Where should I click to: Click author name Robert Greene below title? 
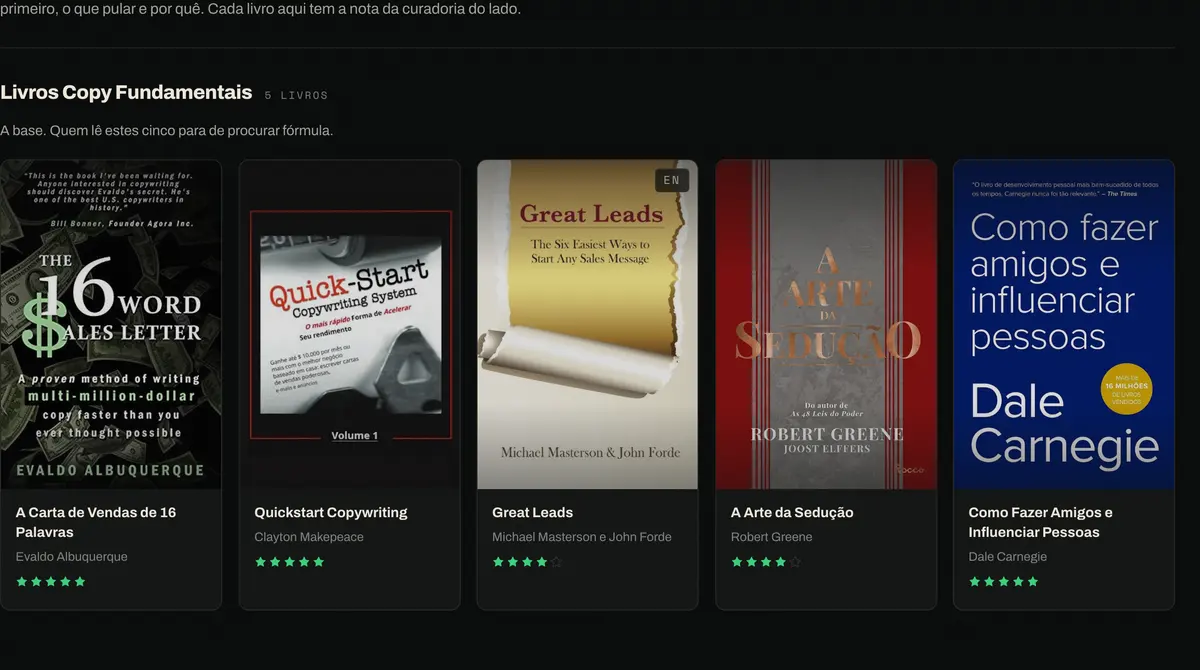point(772,537)
